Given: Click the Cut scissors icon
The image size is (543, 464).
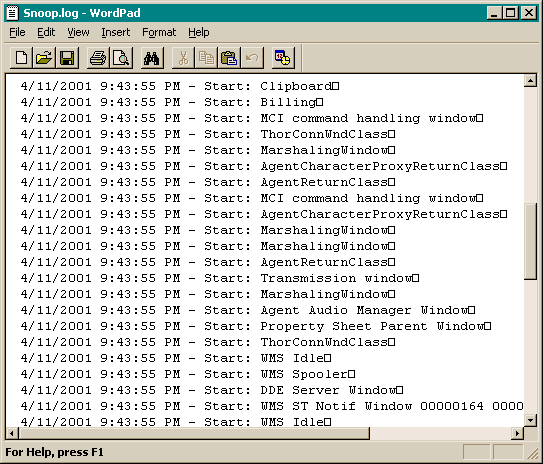Looking at the screenshot, I should coord(183,58).
